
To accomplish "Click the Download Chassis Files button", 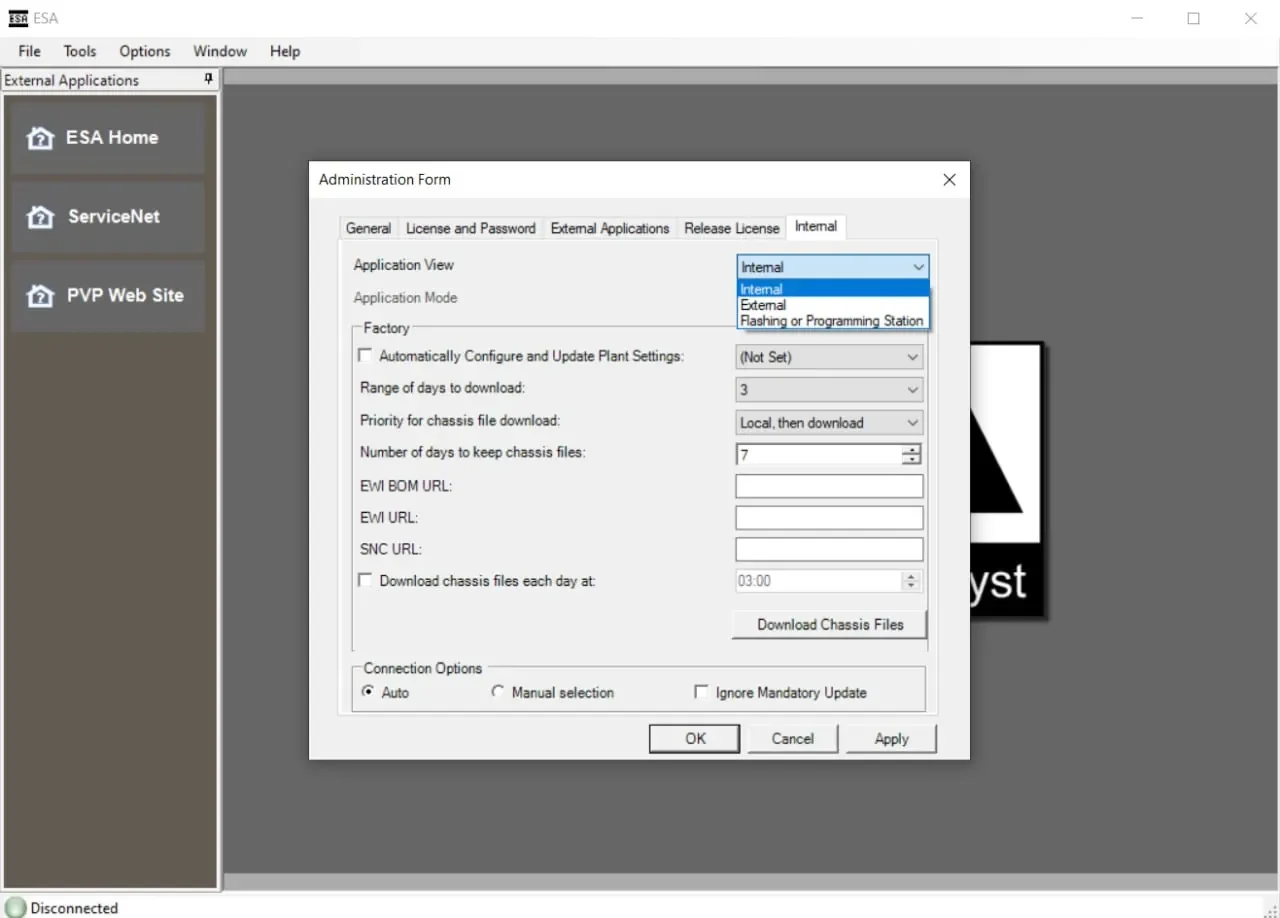I will click(829, 624).
